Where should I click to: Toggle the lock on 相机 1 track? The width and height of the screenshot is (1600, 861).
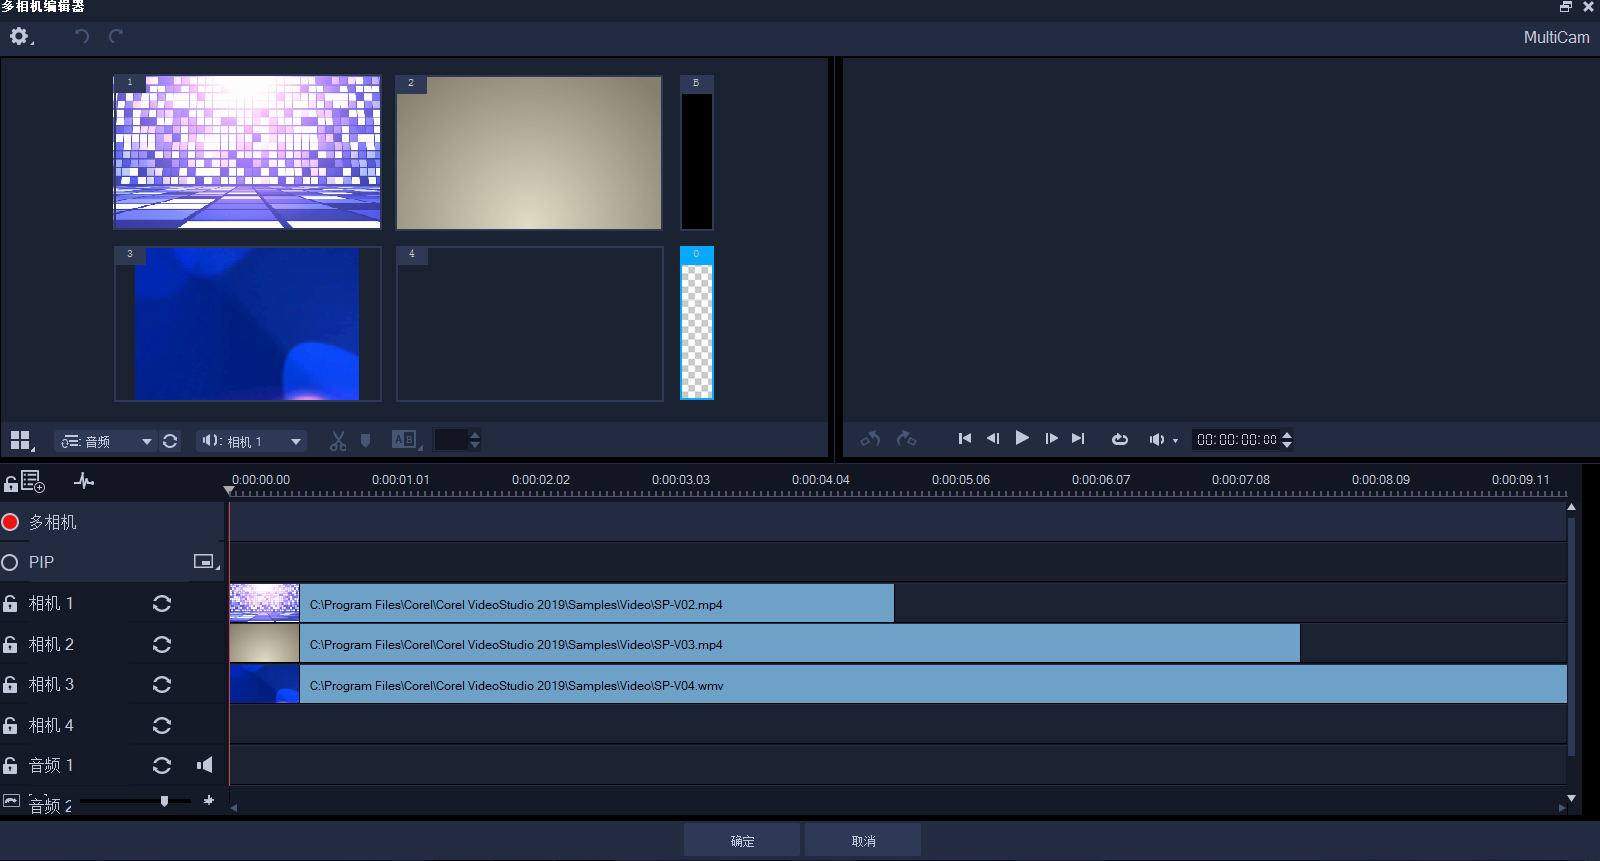10,604
